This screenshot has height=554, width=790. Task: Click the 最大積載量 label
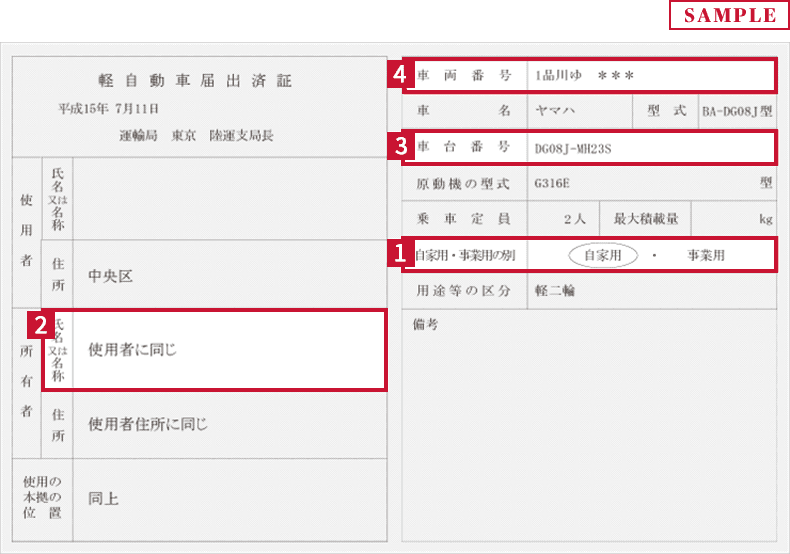coord(645,219)
